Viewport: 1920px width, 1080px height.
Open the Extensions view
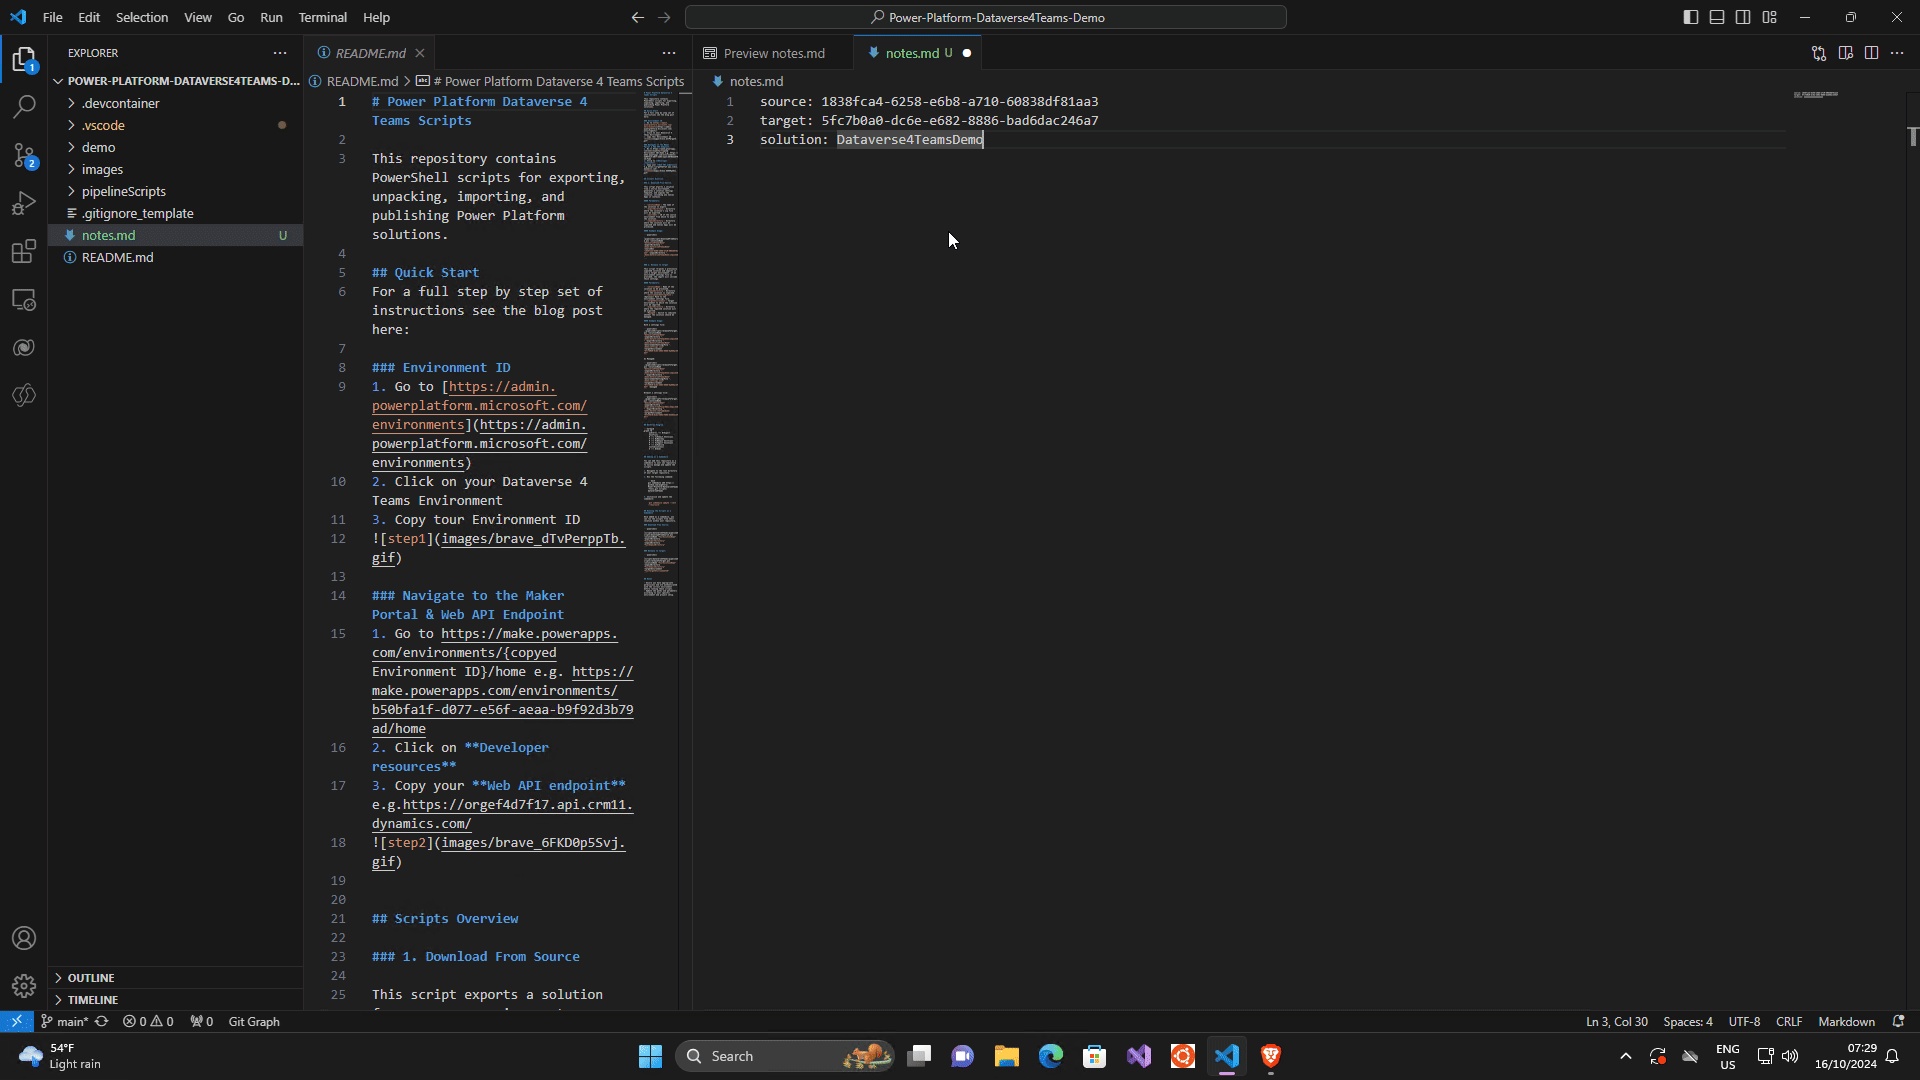click(24, 251)
